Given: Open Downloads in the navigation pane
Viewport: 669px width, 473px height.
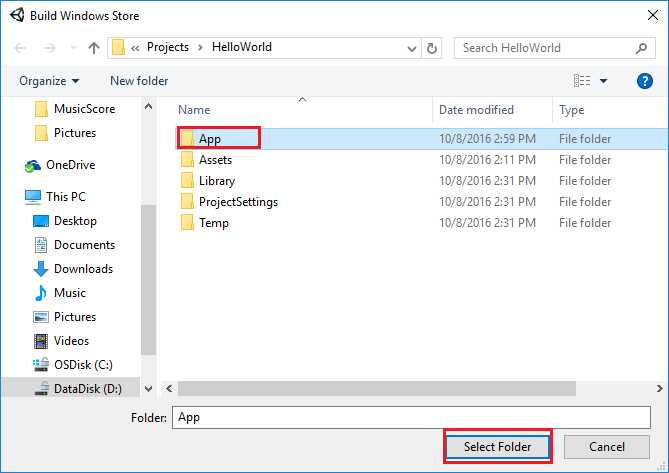Looking at the screenshot, I should point(83,269).
